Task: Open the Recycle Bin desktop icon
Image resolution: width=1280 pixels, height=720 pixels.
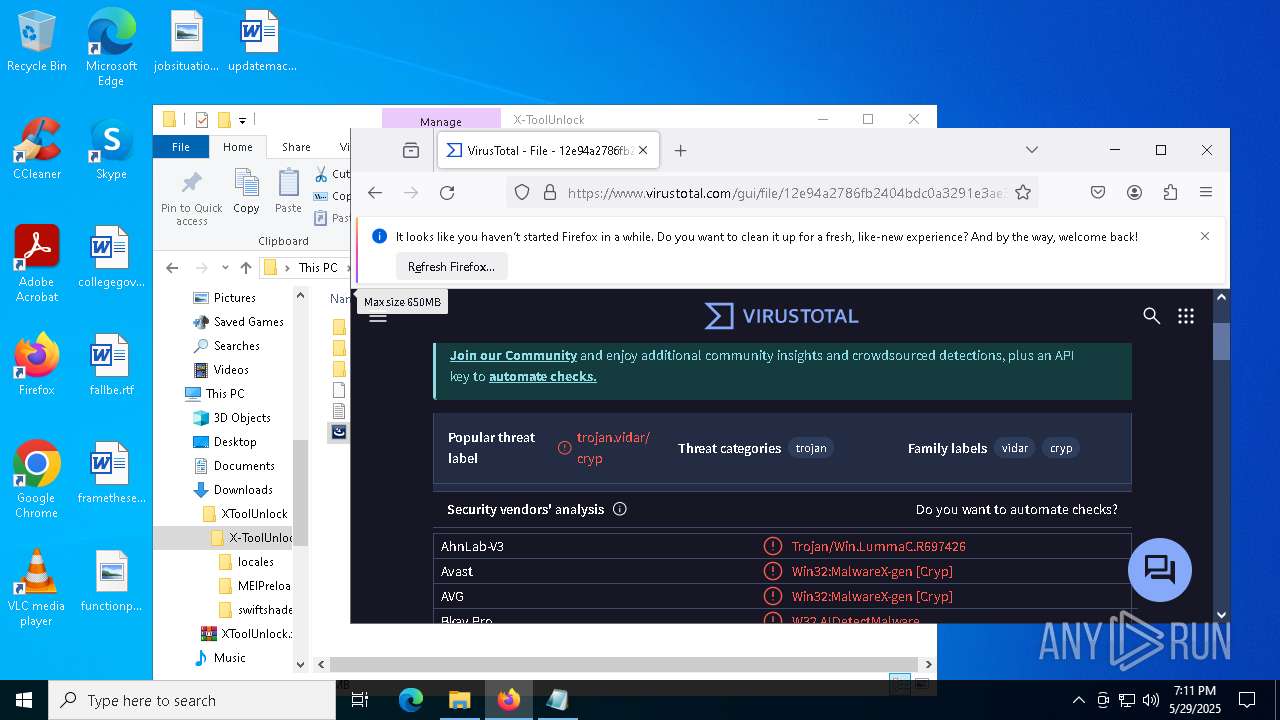Action: [x=37, y=42]
